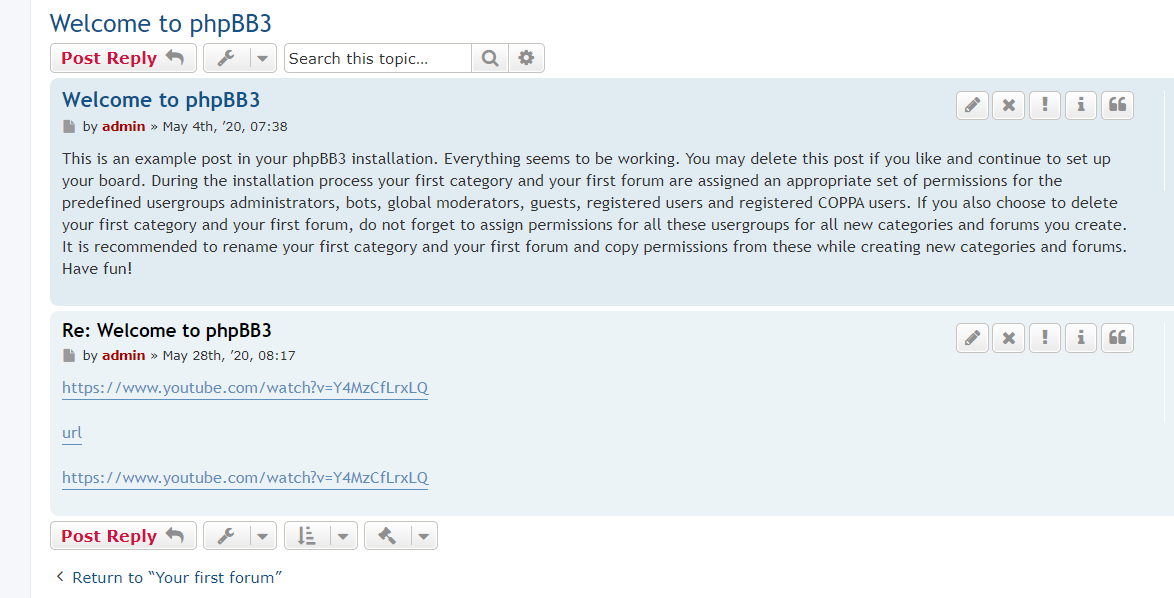The image size is (1174, 598).
Task: Show information for the Re: Welcome reply
Action: coord(1080,338)
